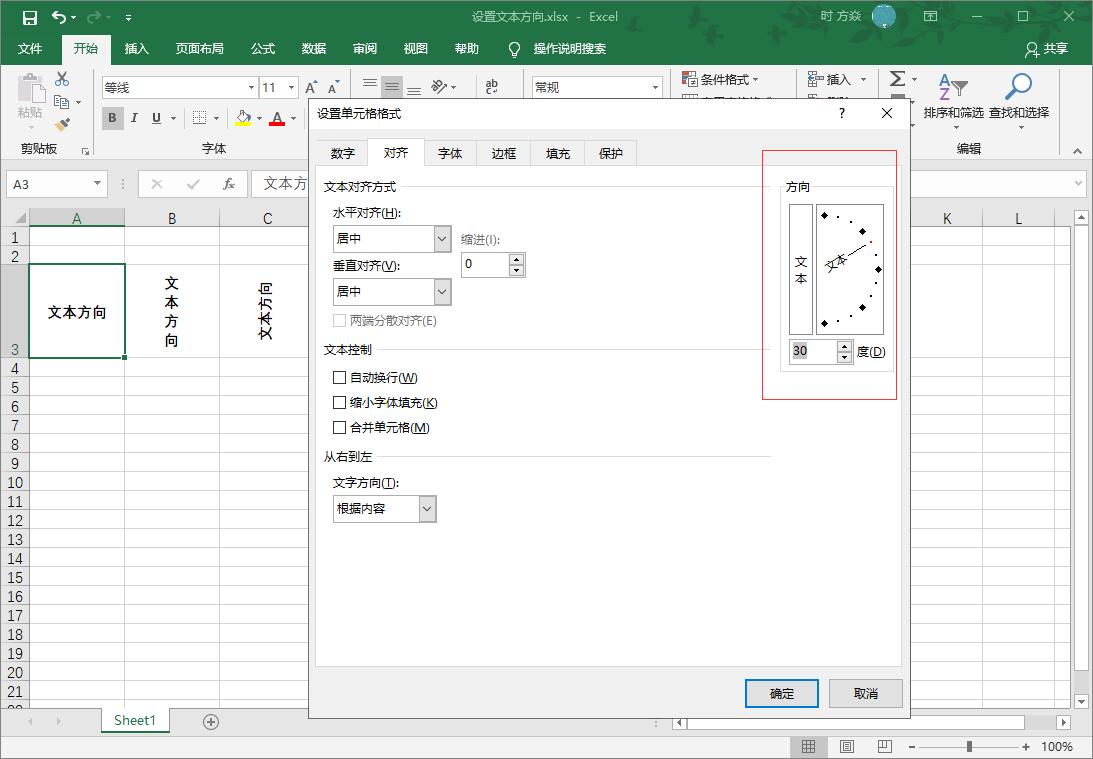Check the 缩小字体填充 checkbox
This screenshot has height=759, width=1093.
[340, 403]
